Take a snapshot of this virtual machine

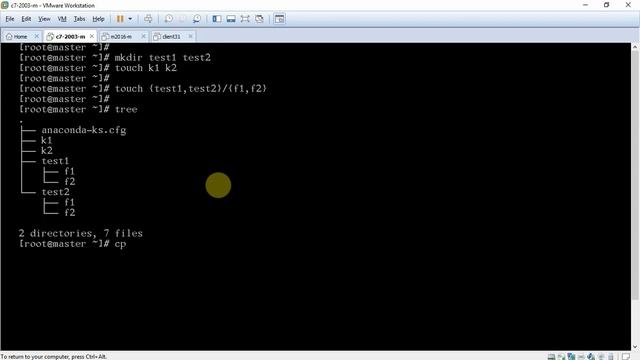point(169,19)
